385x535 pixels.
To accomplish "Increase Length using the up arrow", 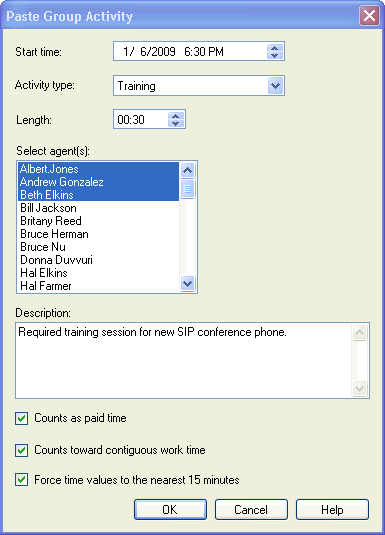I will coord(176,116).
